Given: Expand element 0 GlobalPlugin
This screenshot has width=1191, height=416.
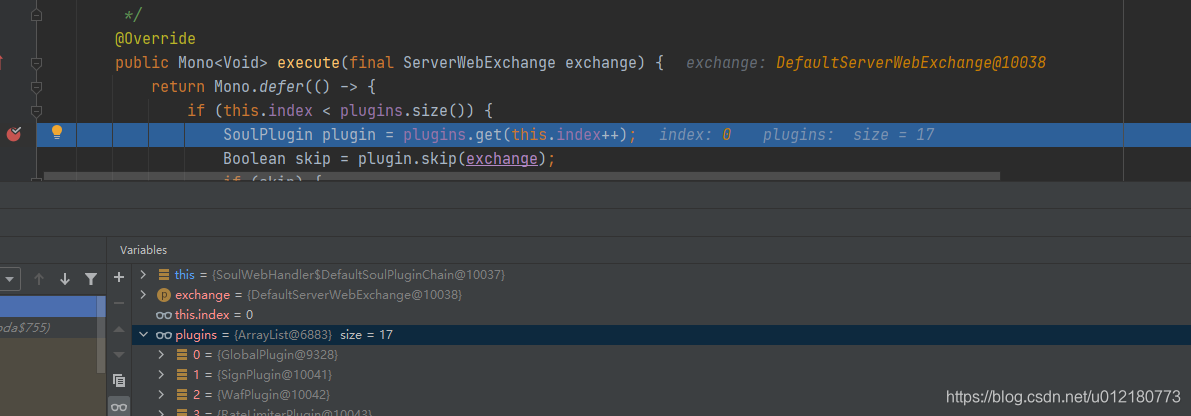Looking at the screenshot, I should 161,355.
